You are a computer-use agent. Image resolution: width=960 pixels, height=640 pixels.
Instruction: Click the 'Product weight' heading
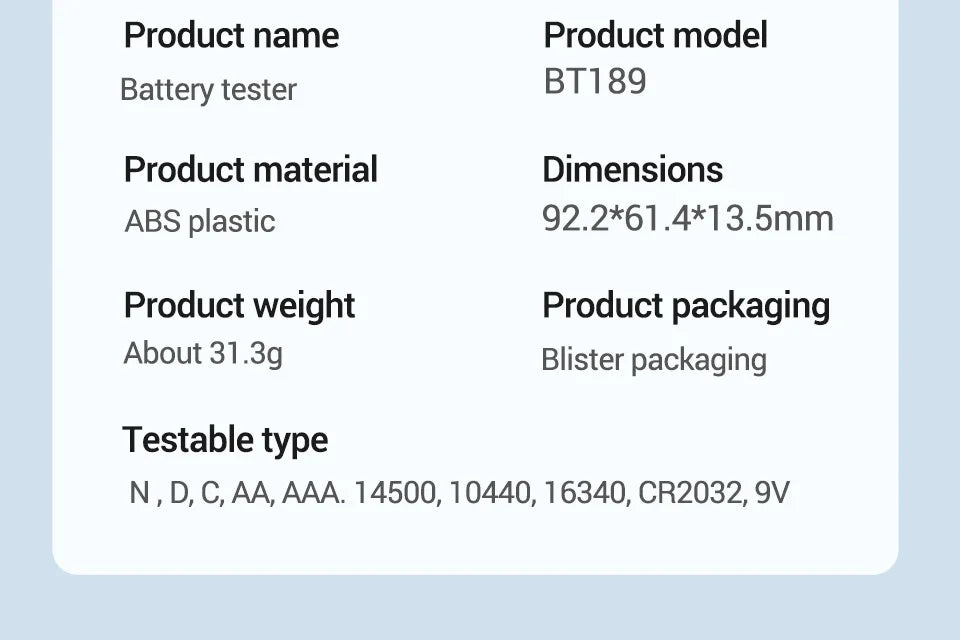click(239, 305)
